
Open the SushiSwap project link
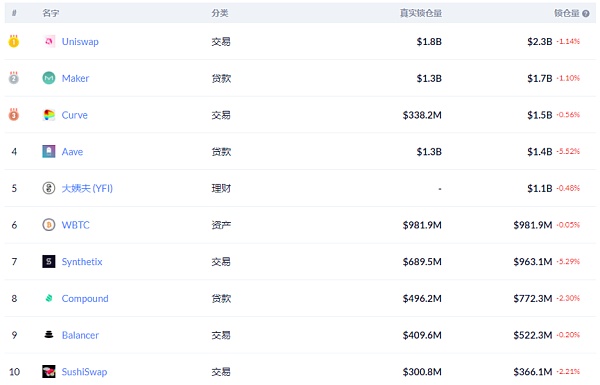point(84,372)
